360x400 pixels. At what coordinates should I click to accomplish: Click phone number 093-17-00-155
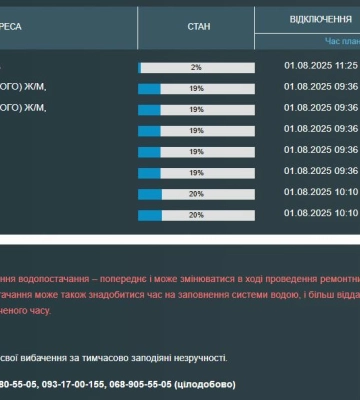(x=72, y=384)
